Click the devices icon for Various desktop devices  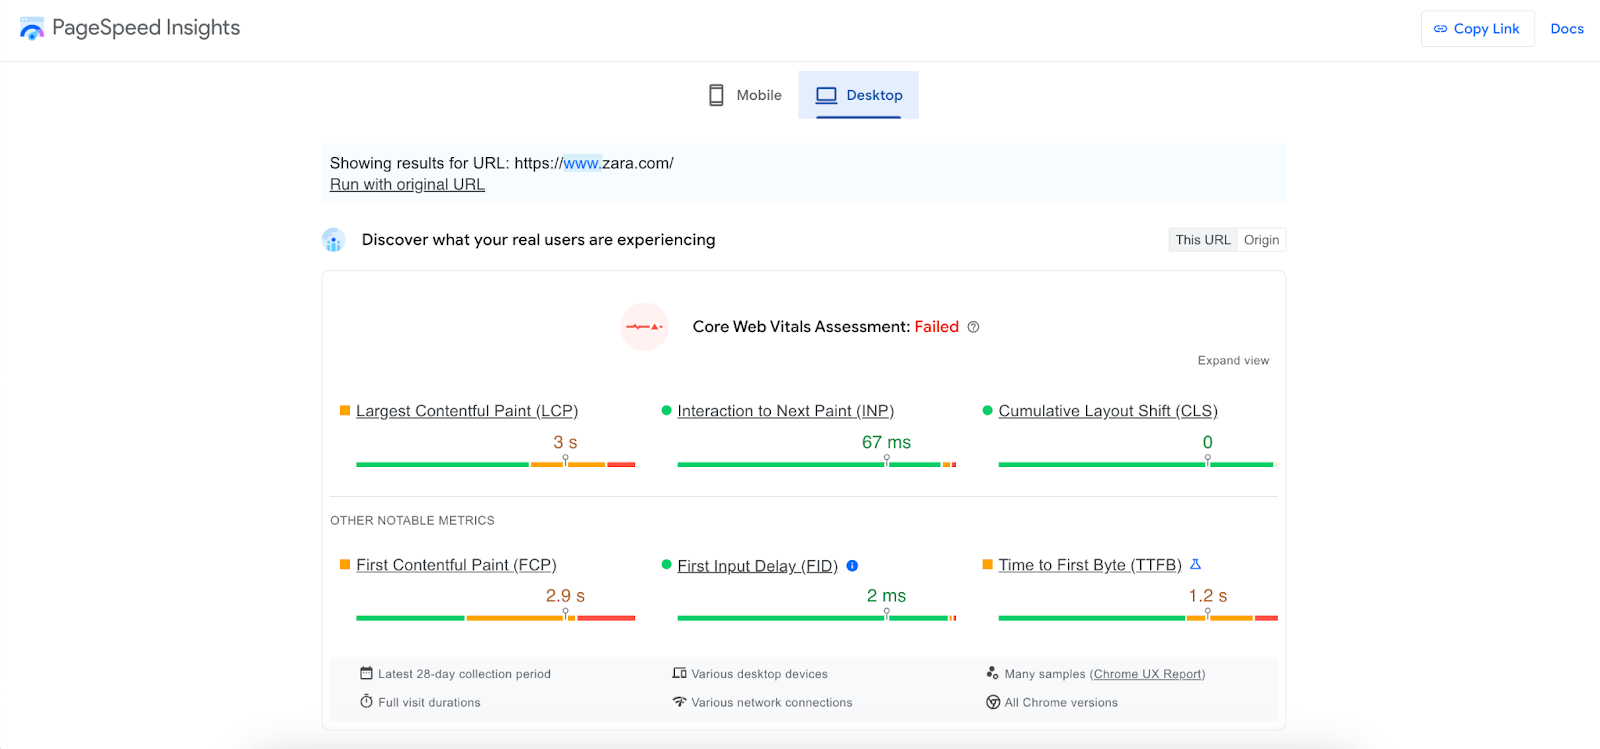[x=679, y=673]
